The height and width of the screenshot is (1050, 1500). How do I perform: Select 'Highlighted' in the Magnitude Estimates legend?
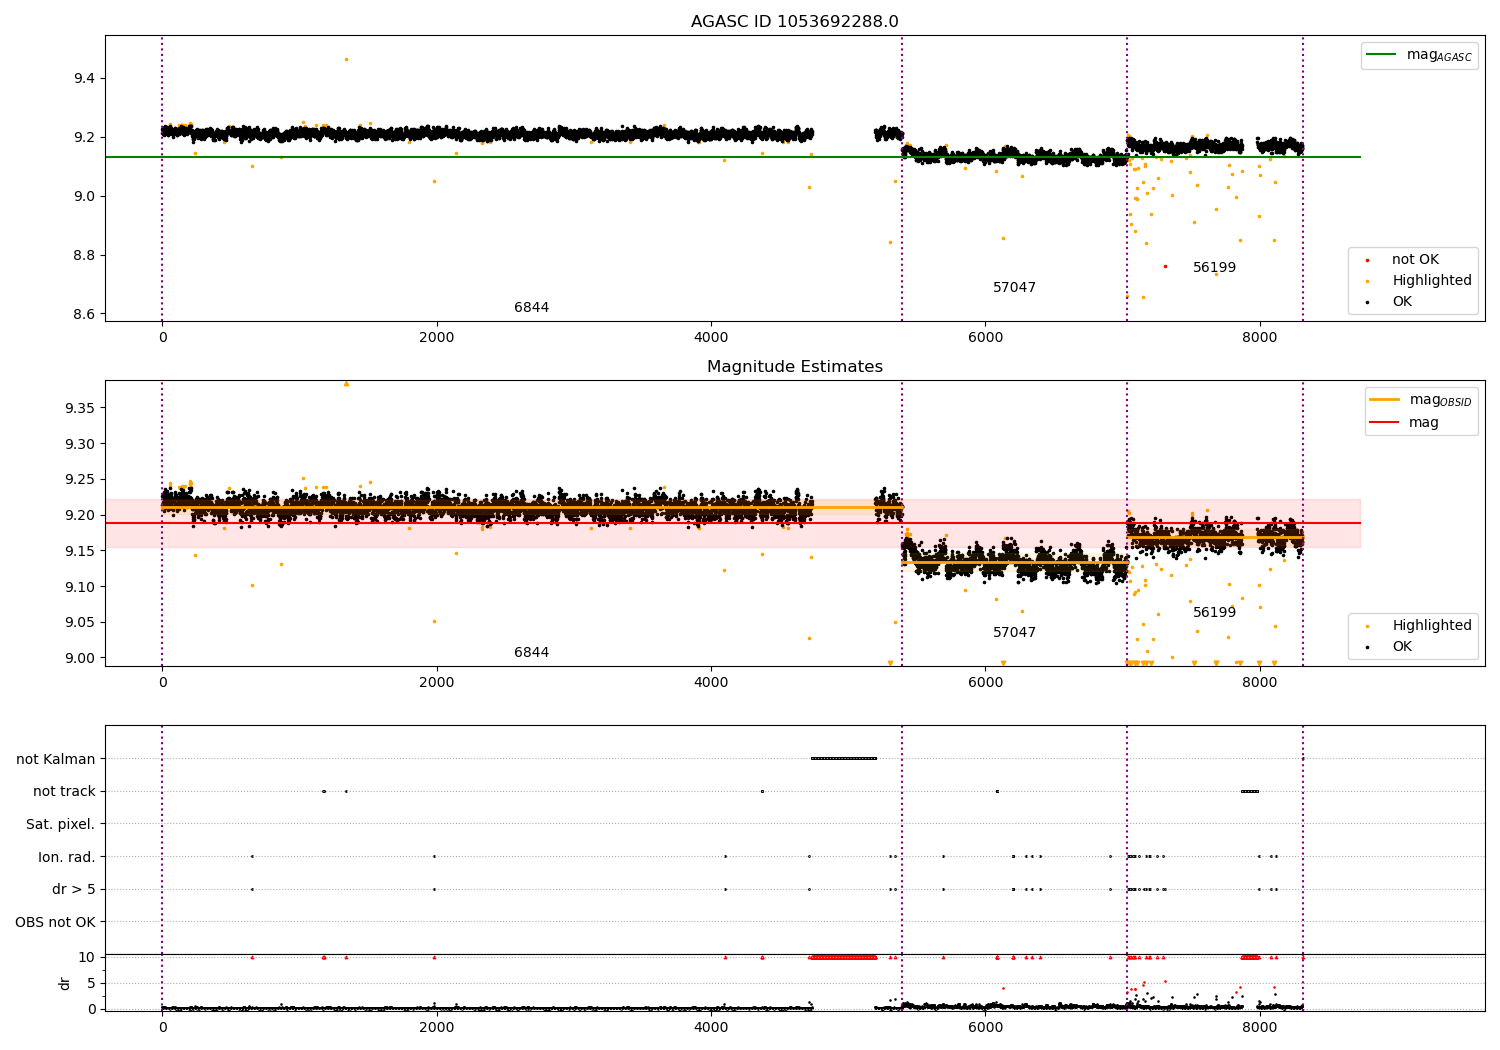click(x=1432, y=626)
